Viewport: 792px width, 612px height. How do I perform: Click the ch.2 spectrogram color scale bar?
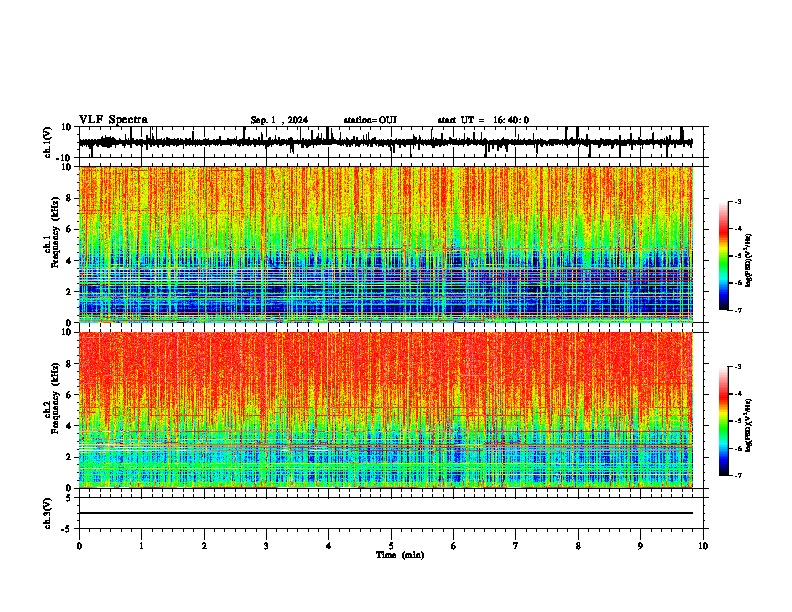(724, 421)
